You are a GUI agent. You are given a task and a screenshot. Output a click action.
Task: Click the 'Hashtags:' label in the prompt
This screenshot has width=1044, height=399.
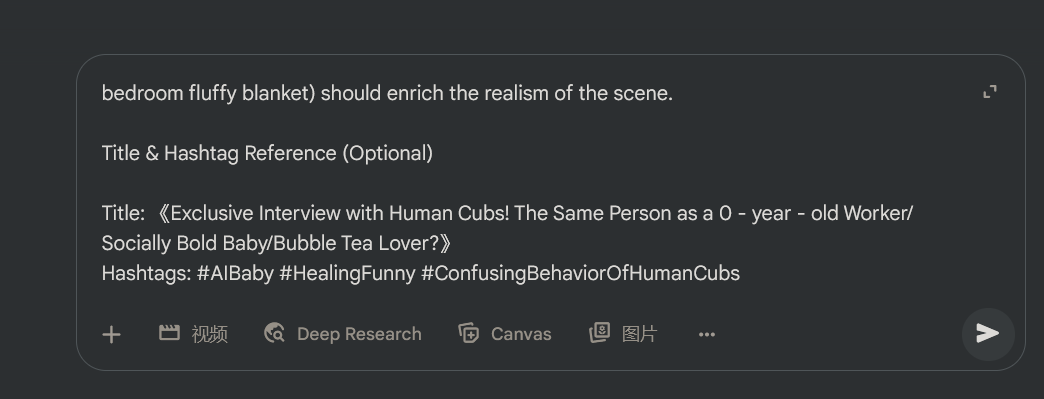point(146,274)
